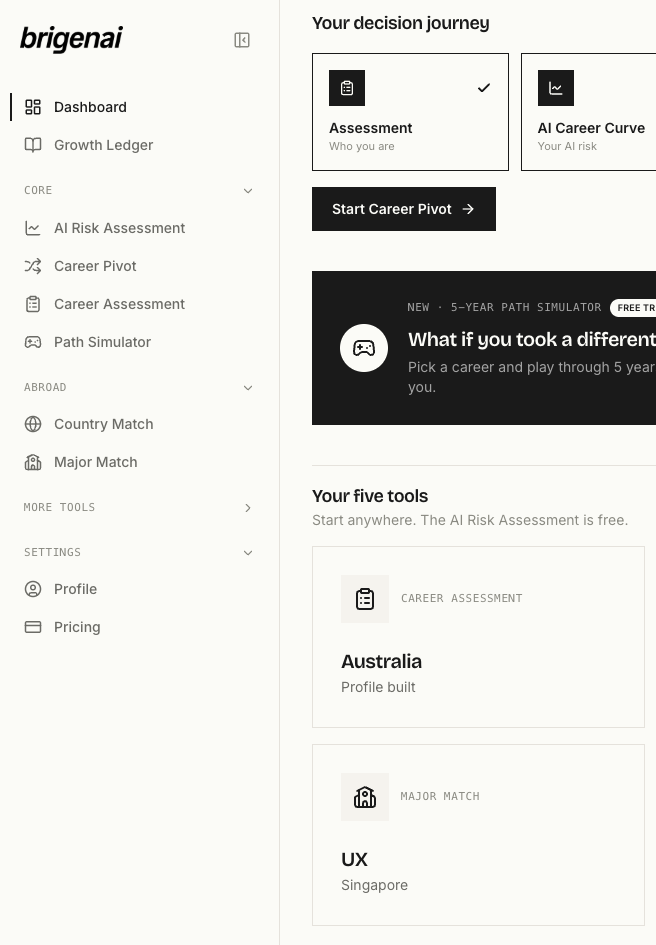
Task: Click the Start Career Pivot button
Action: tap(403, 209)
